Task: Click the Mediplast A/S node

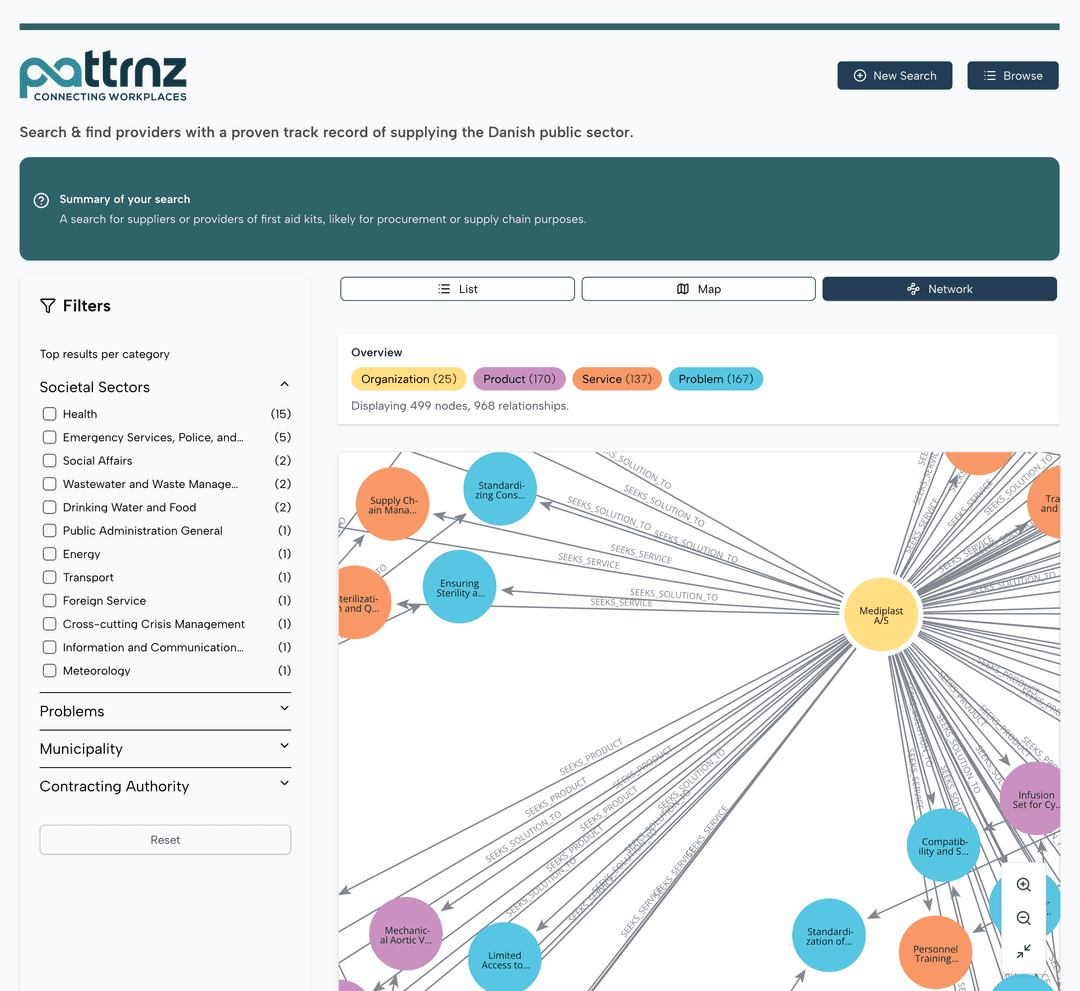Action: [881, 615]
